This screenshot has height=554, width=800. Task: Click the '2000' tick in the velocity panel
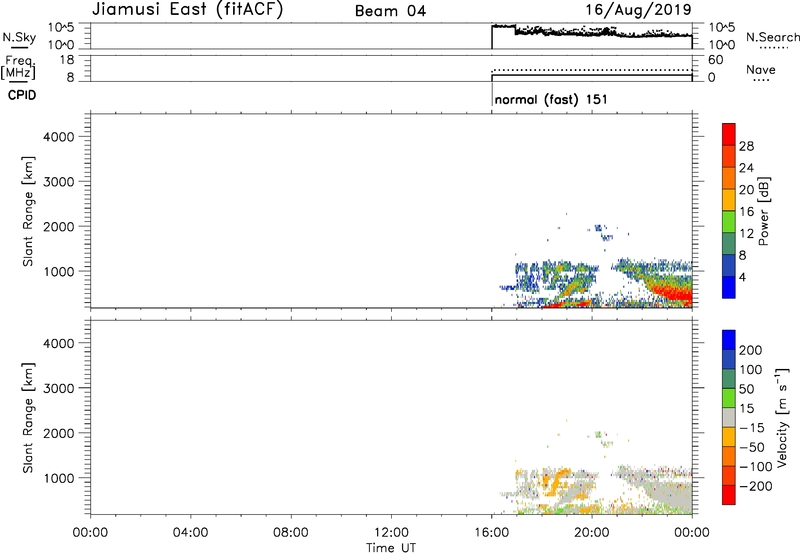(x=59, y=433)
